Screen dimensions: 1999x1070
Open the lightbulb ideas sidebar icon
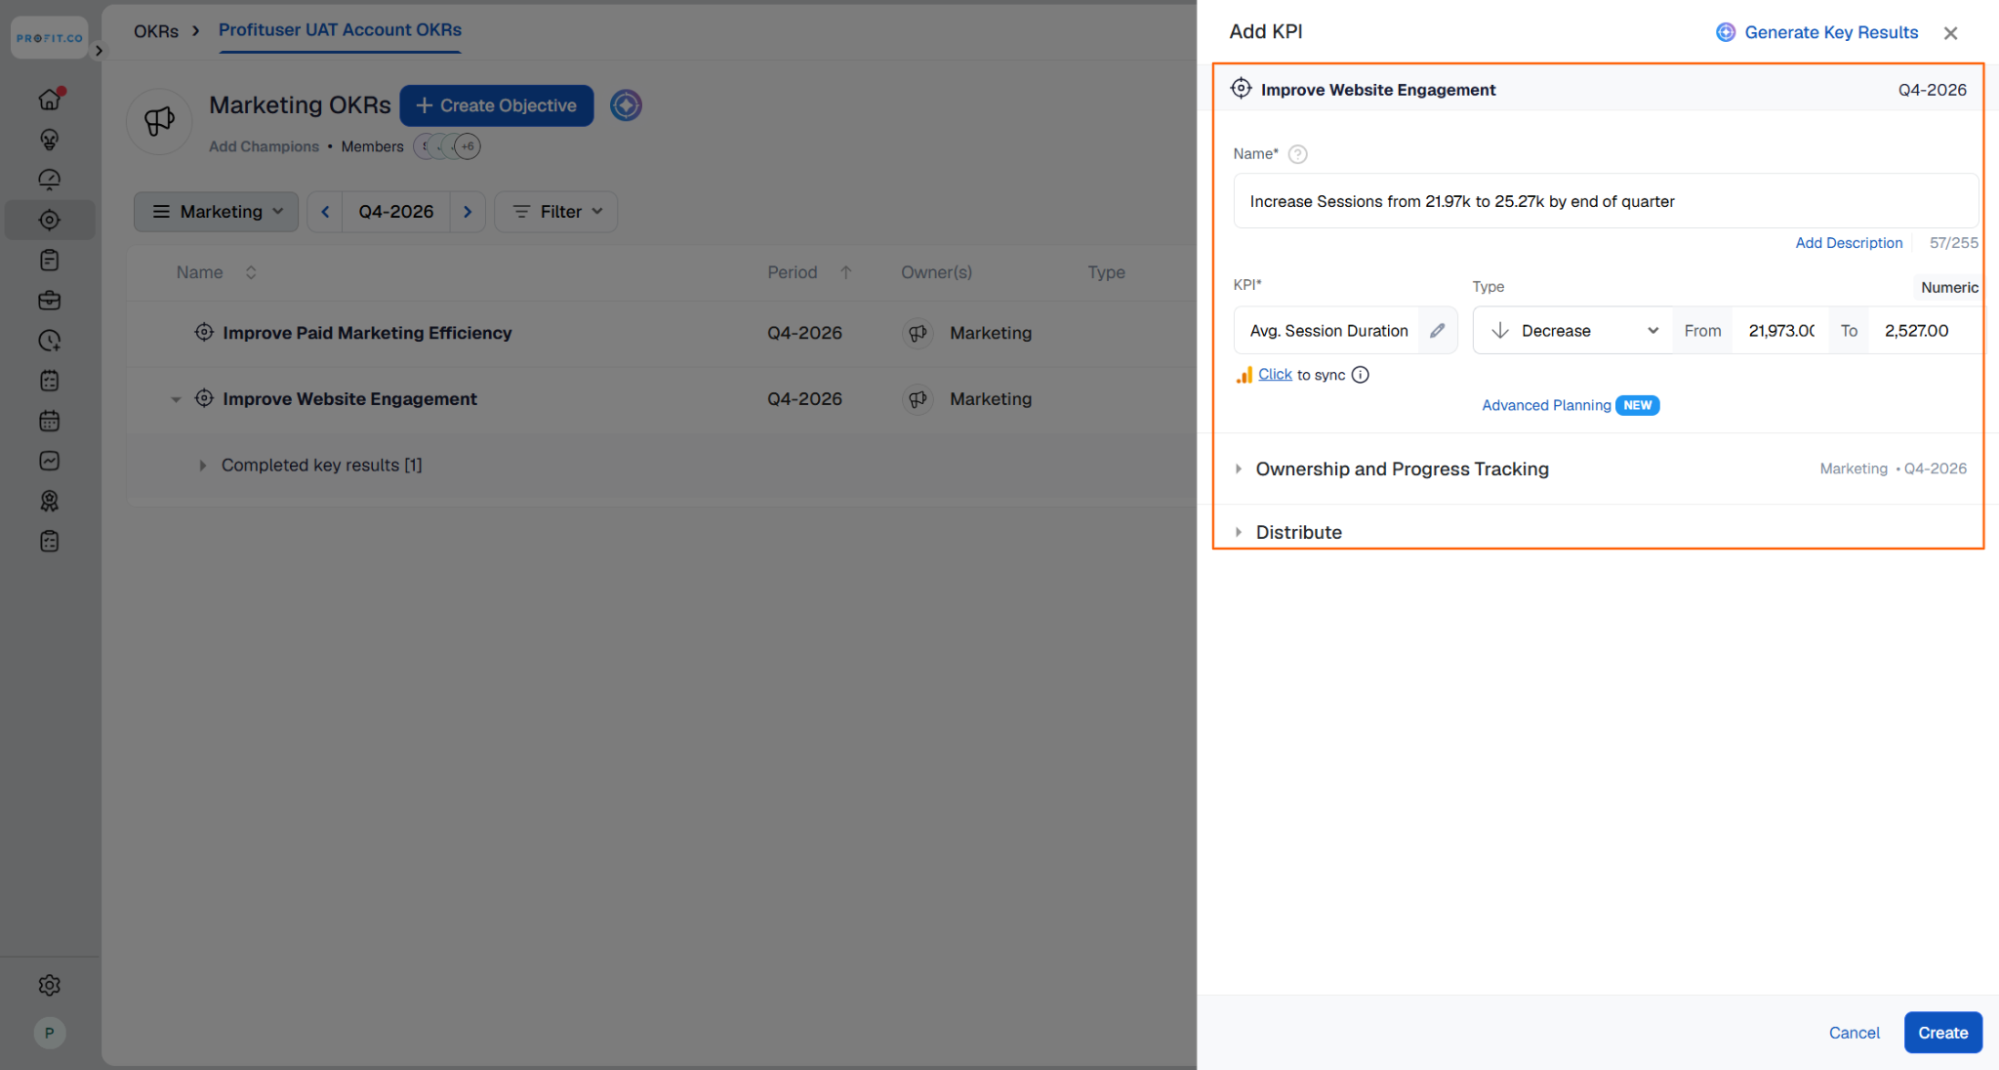pyautogui.click(x=49, y=139)
